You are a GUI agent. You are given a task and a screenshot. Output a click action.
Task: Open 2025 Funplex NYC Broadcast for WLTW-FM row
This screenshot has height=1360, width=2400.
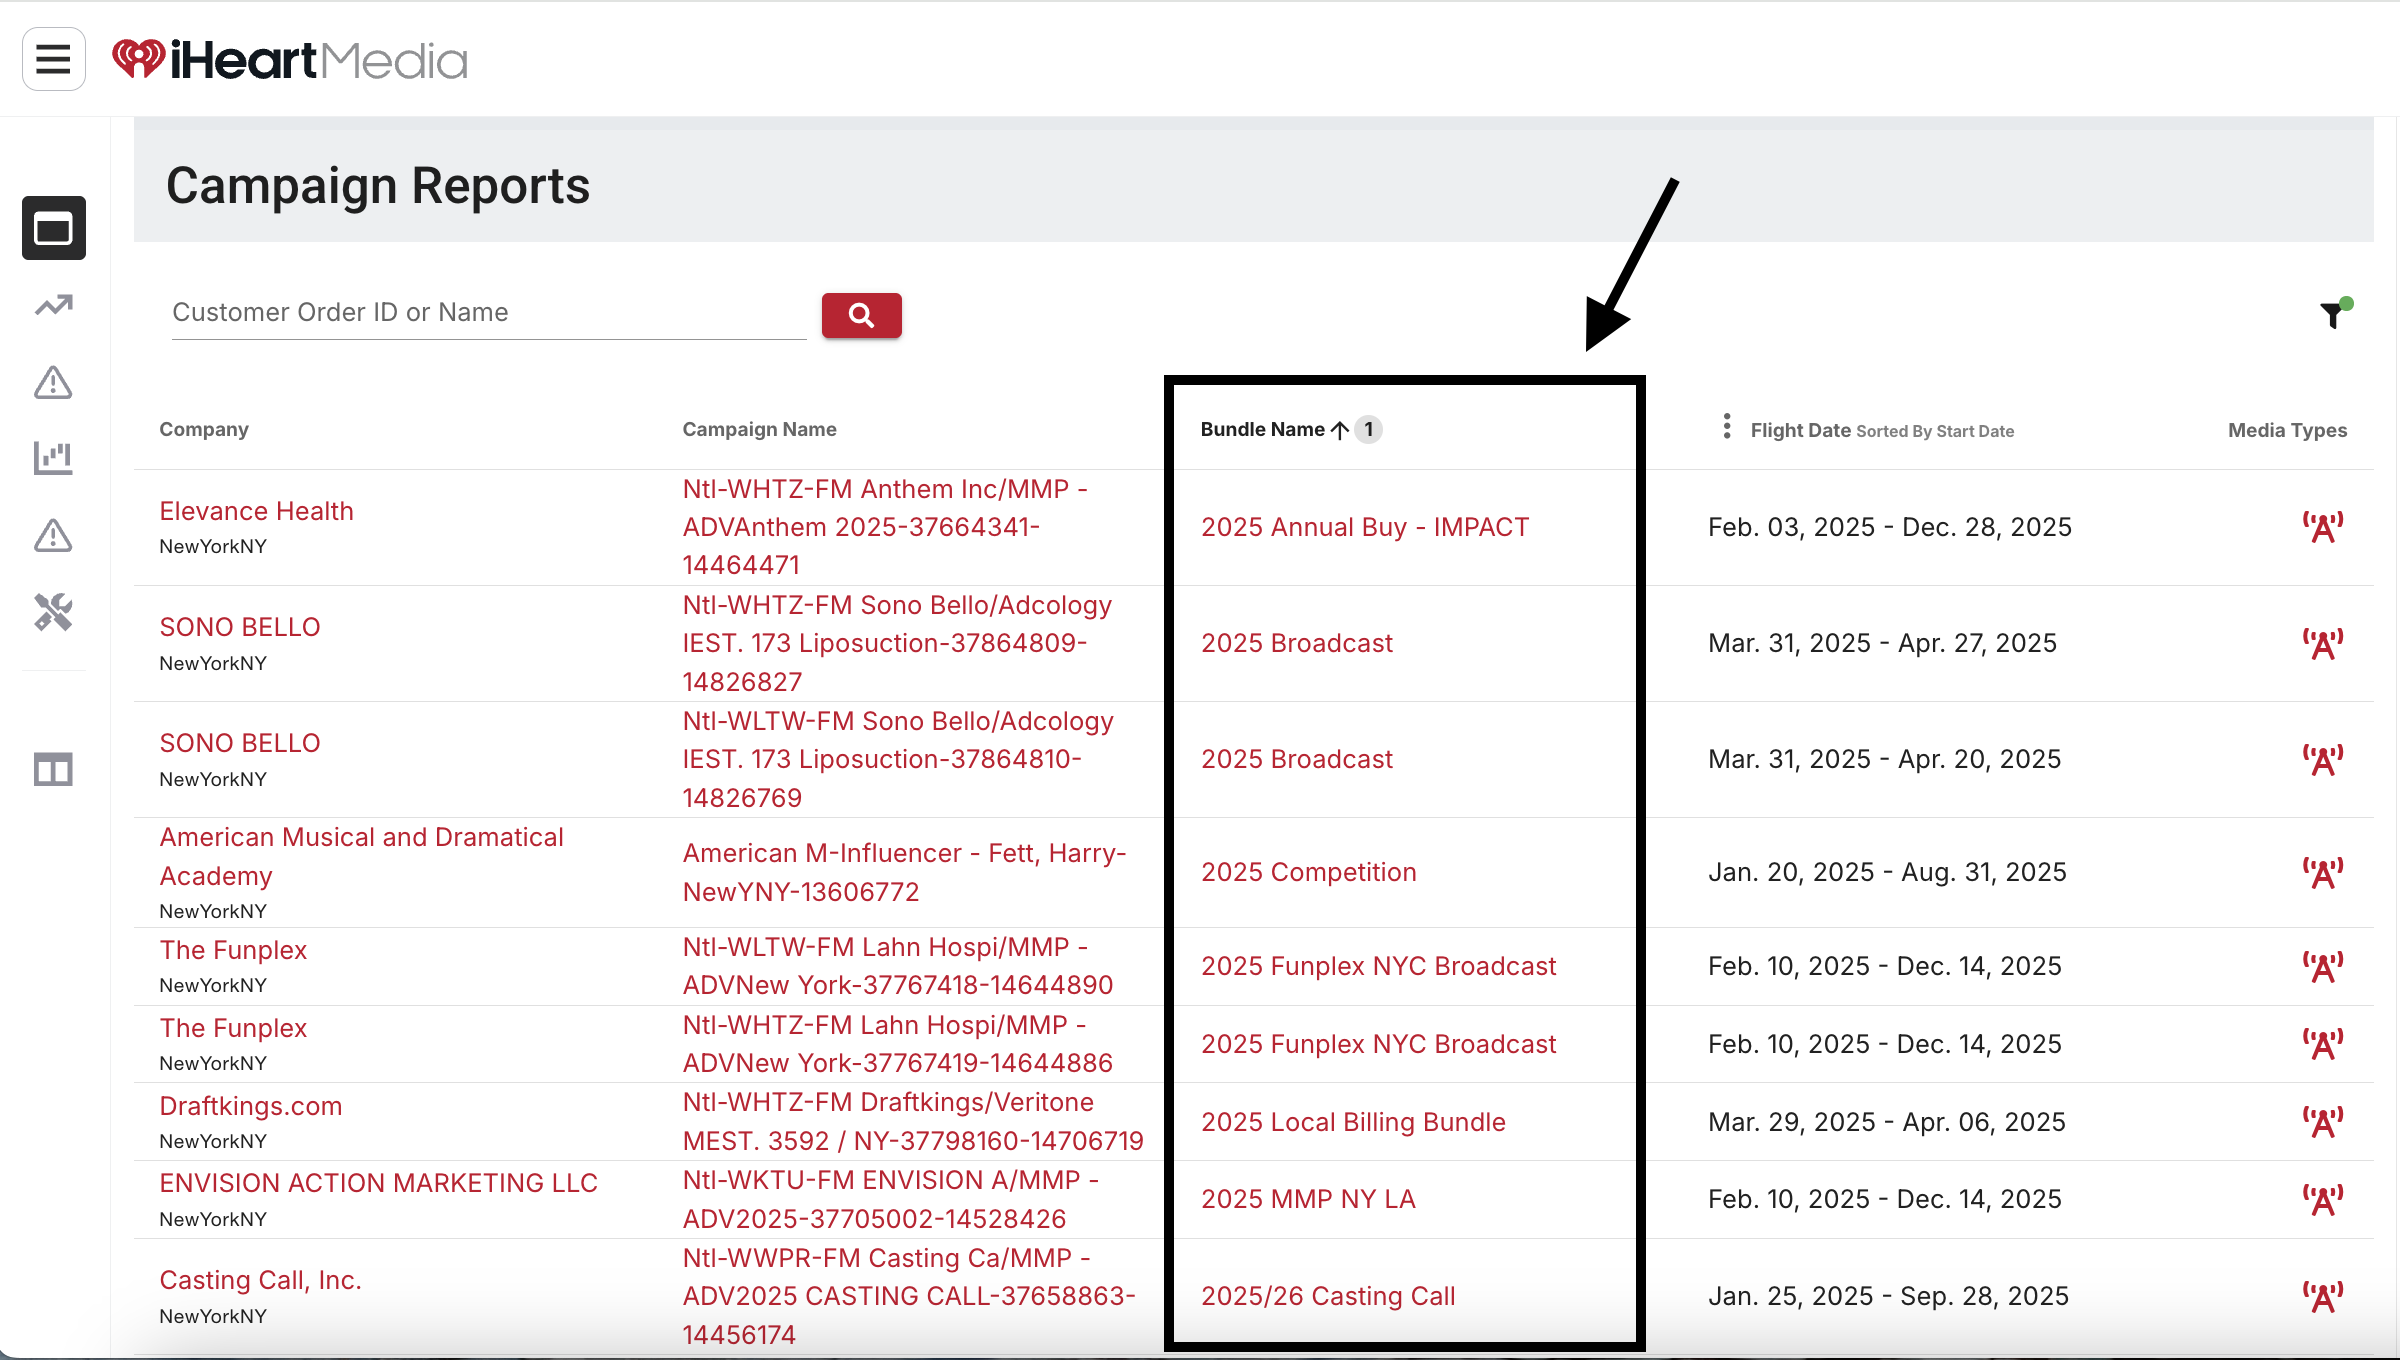coord(1379,967)
